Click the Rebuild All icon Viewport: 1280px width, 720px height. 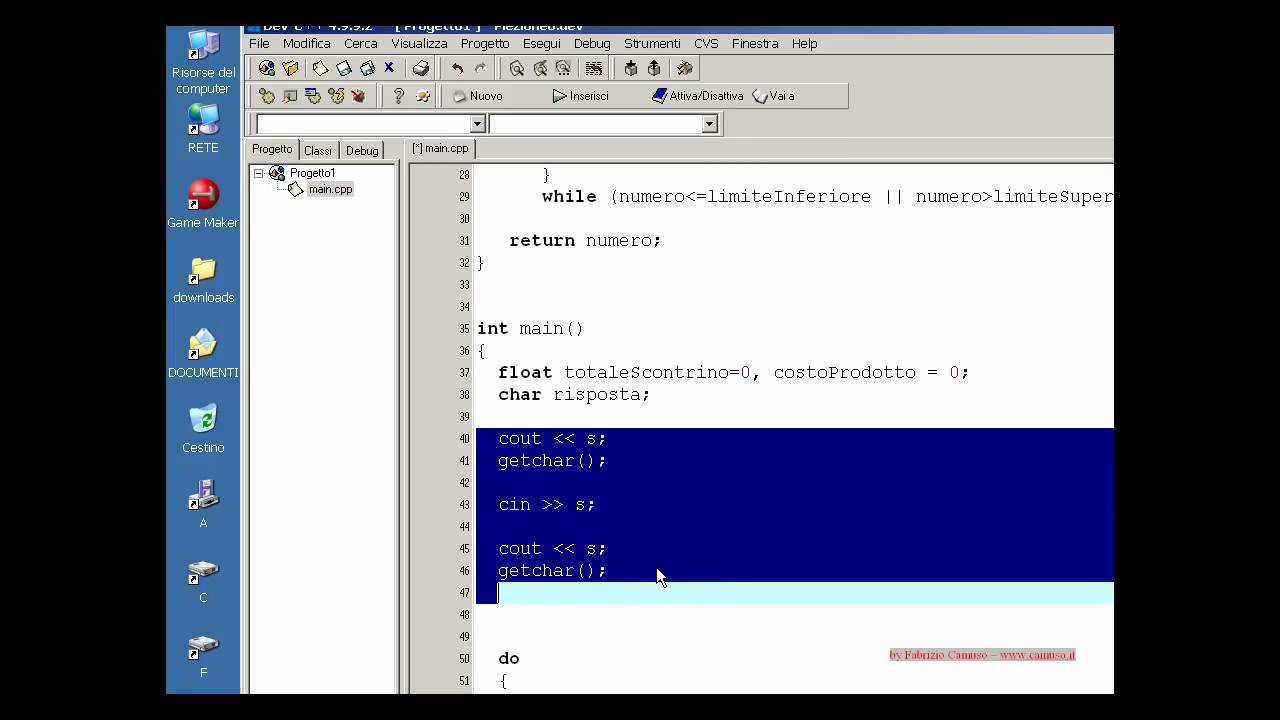336,96
